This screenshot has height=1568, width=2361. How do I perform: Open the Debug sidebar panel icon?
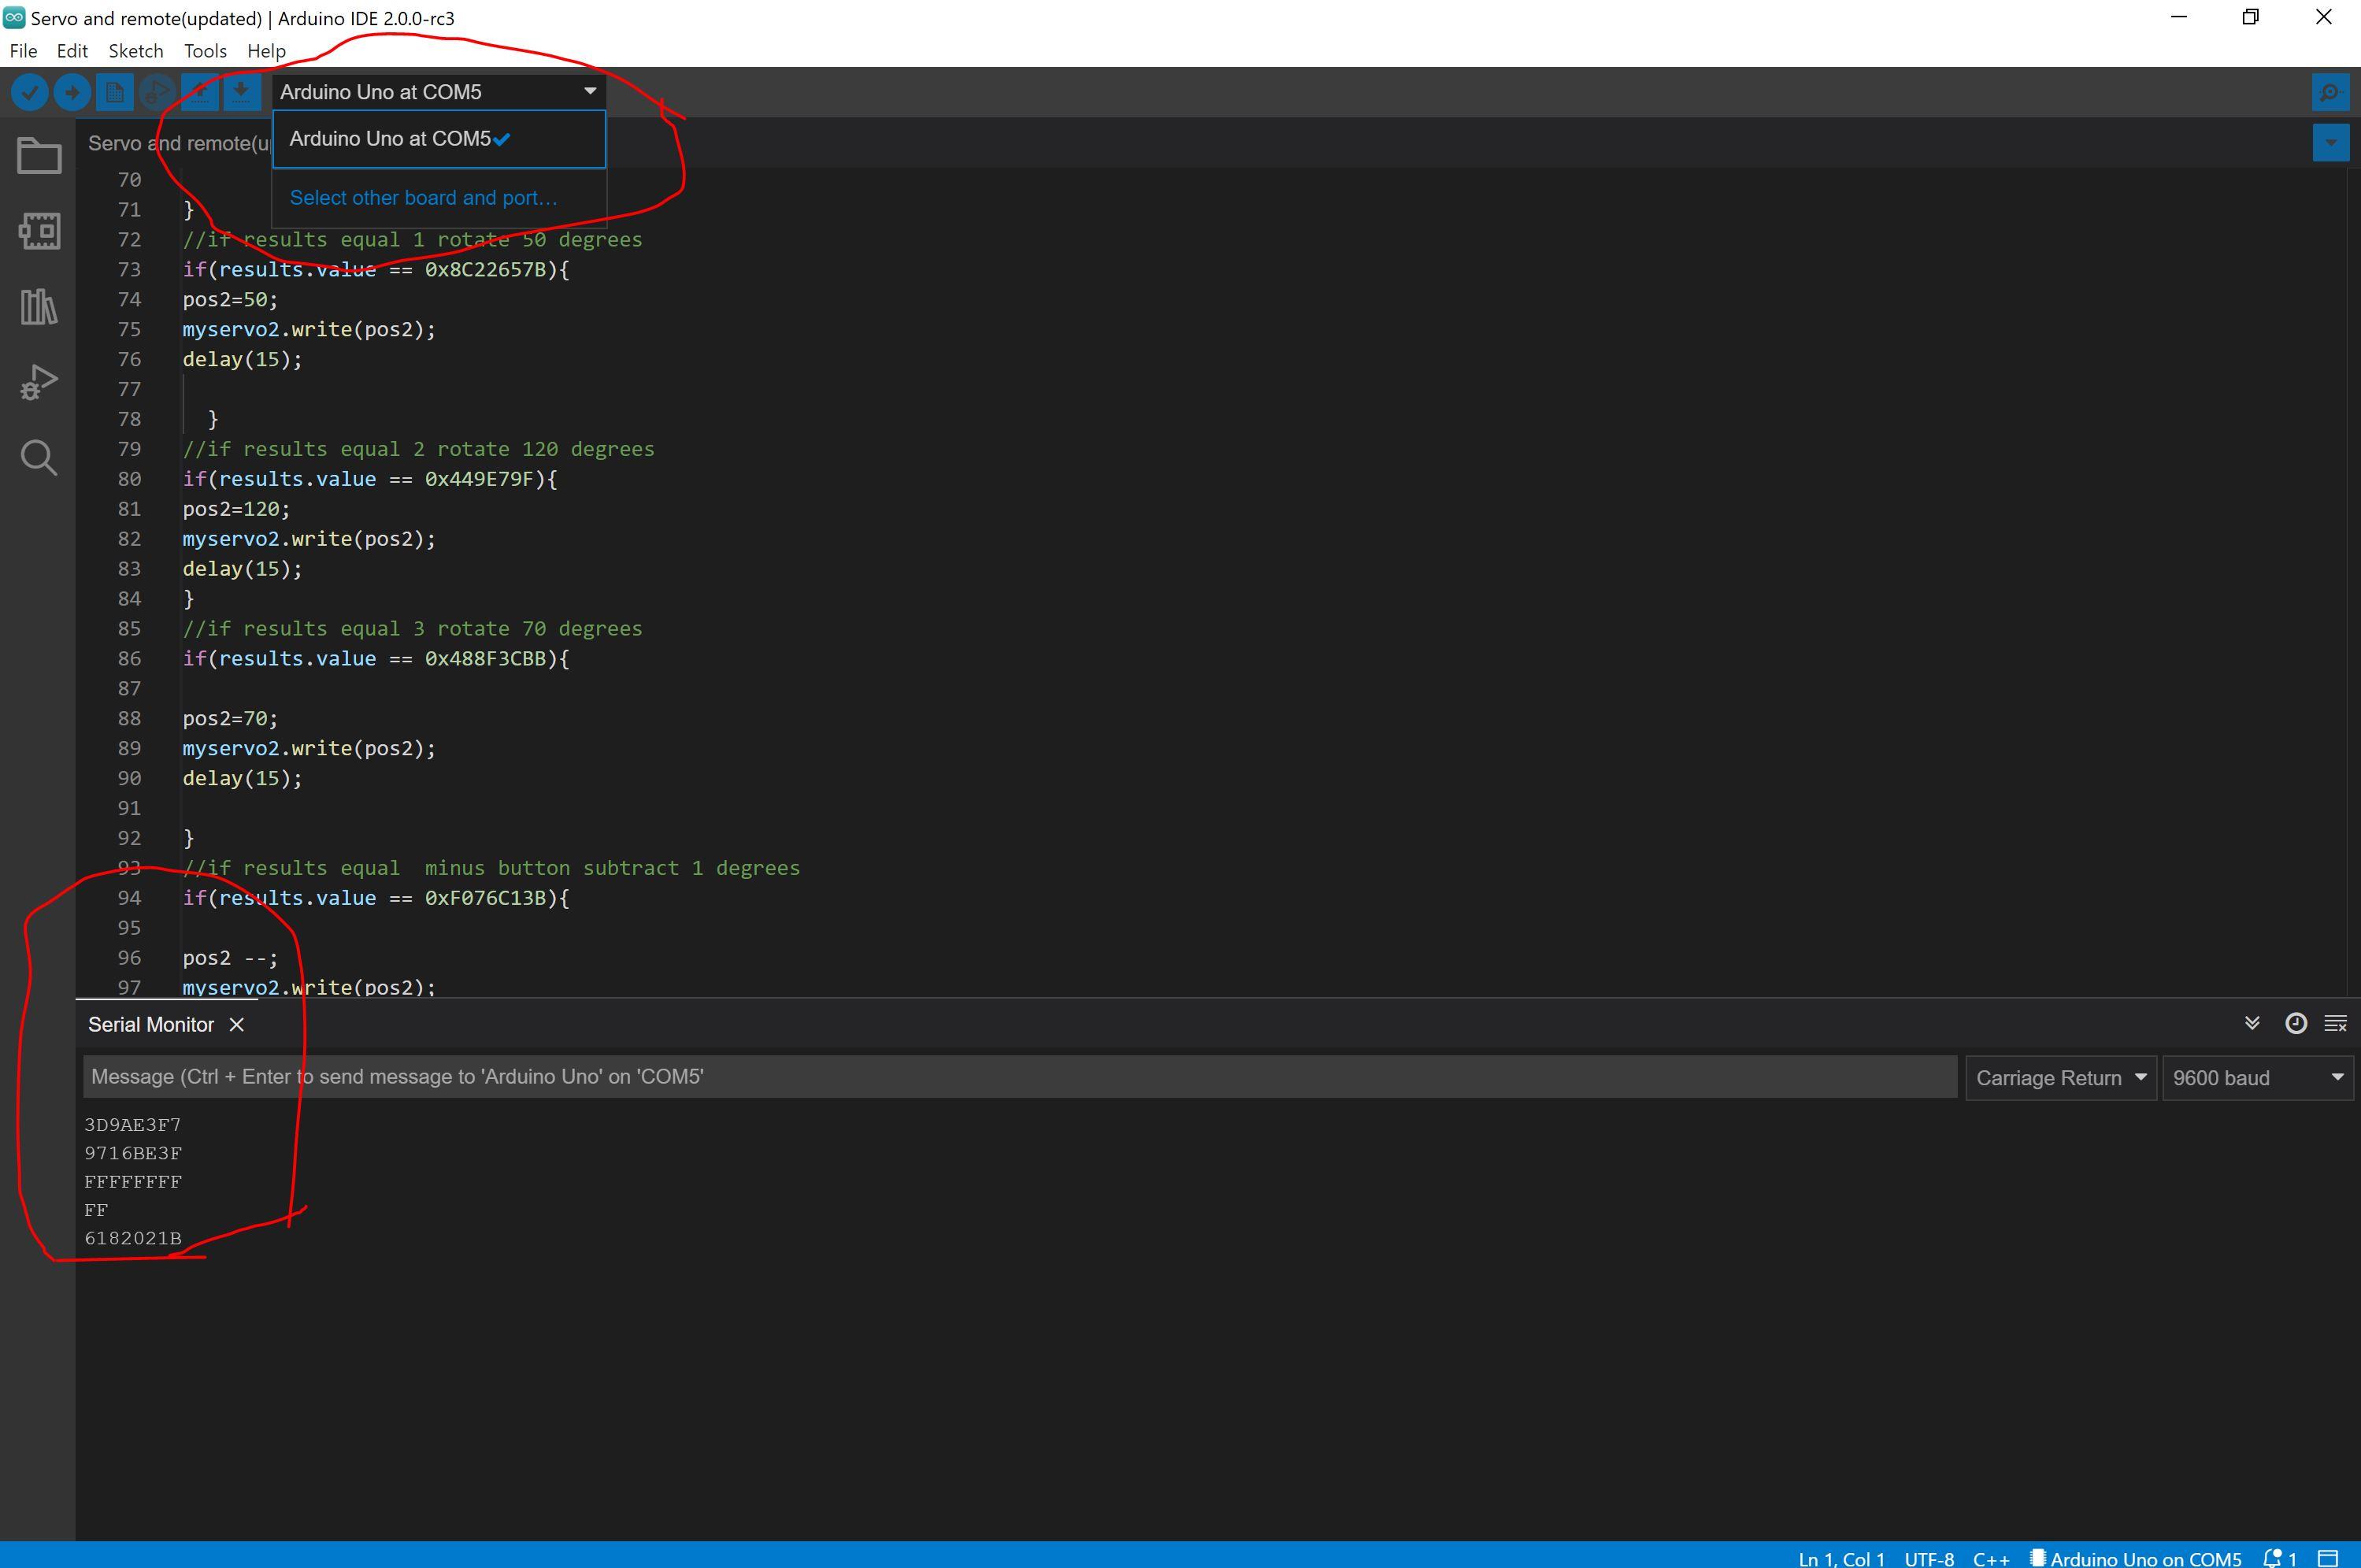click(x=39, y=382)
